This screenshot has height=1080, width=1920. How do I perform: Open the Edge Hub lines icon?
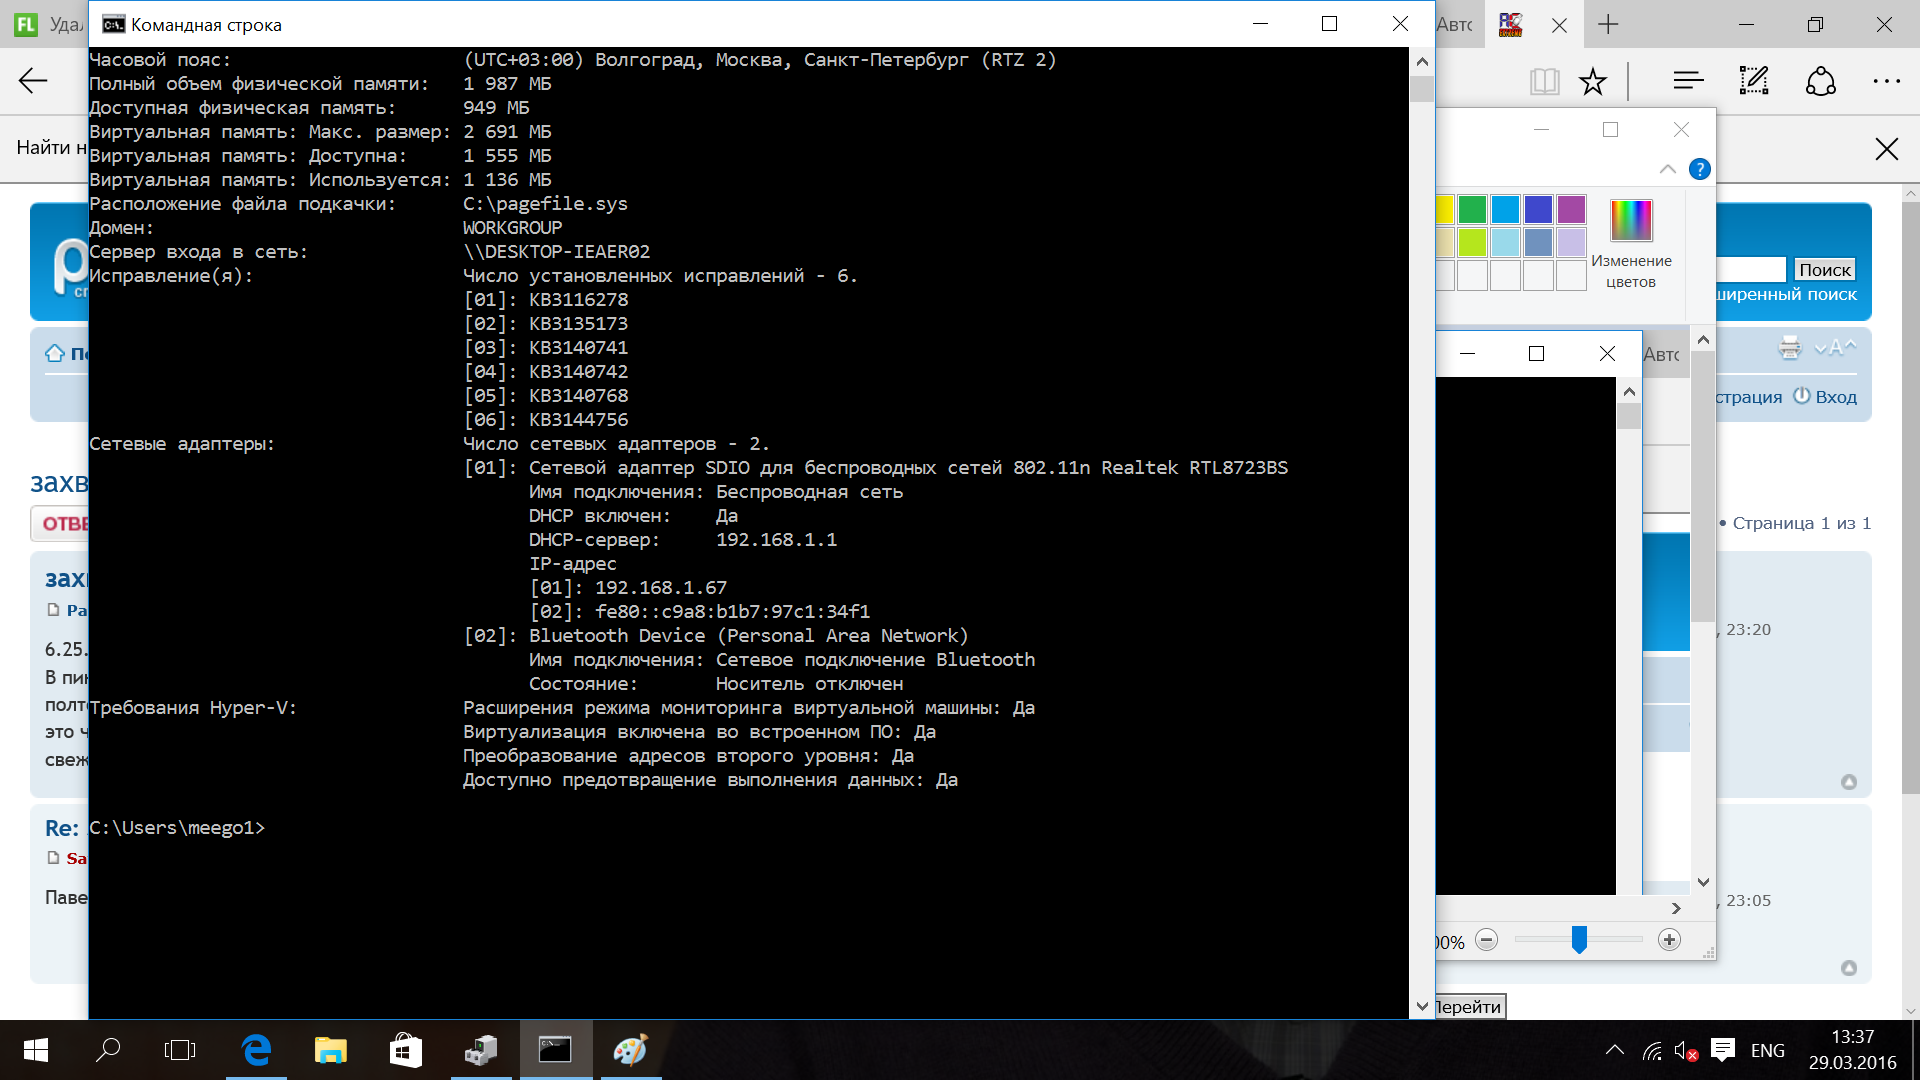tap(1688, 81)
